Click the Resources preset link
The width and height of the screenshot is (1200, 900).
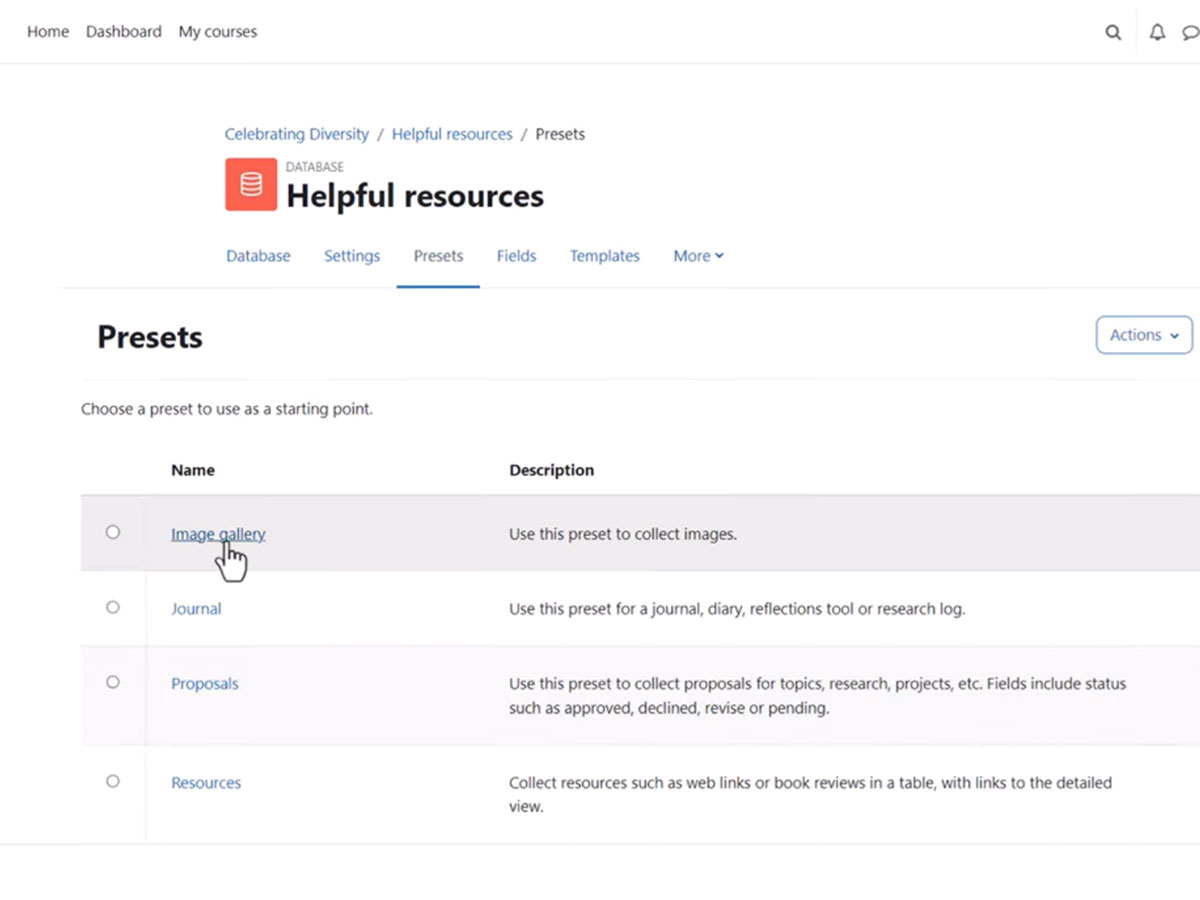click(x=206, y=783)
